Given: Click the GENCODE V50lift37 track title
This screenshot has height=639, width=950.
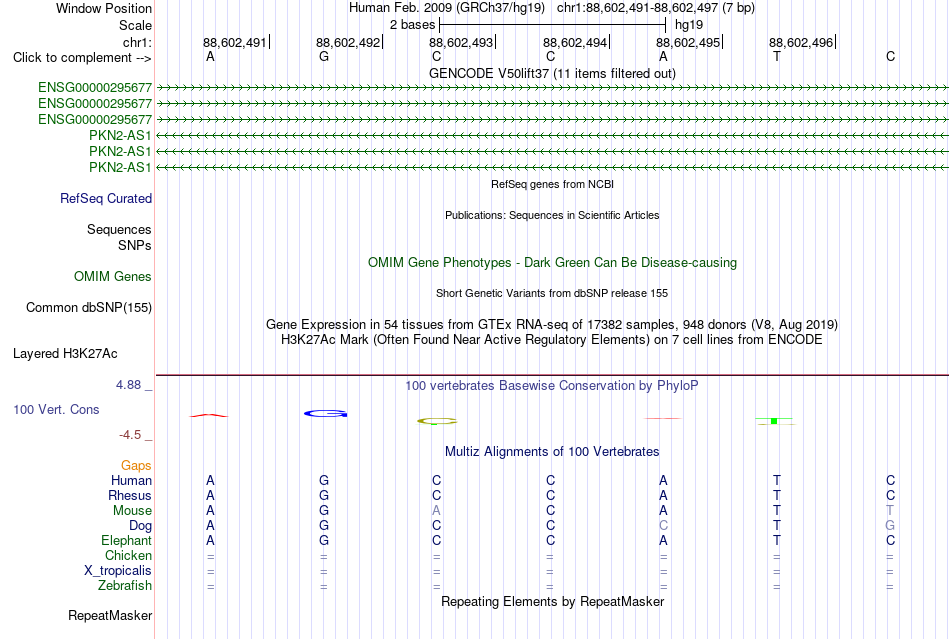Looking at the screenshot, I should [552, 73].
